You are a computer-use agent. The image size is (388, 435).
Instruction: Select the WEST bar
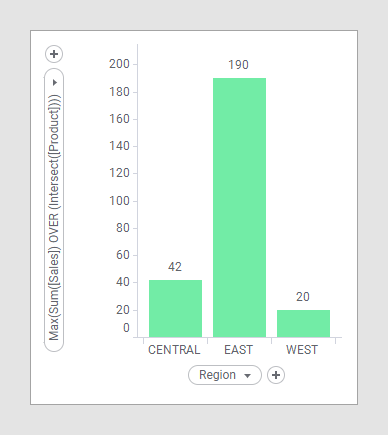[x=303, y=324]
